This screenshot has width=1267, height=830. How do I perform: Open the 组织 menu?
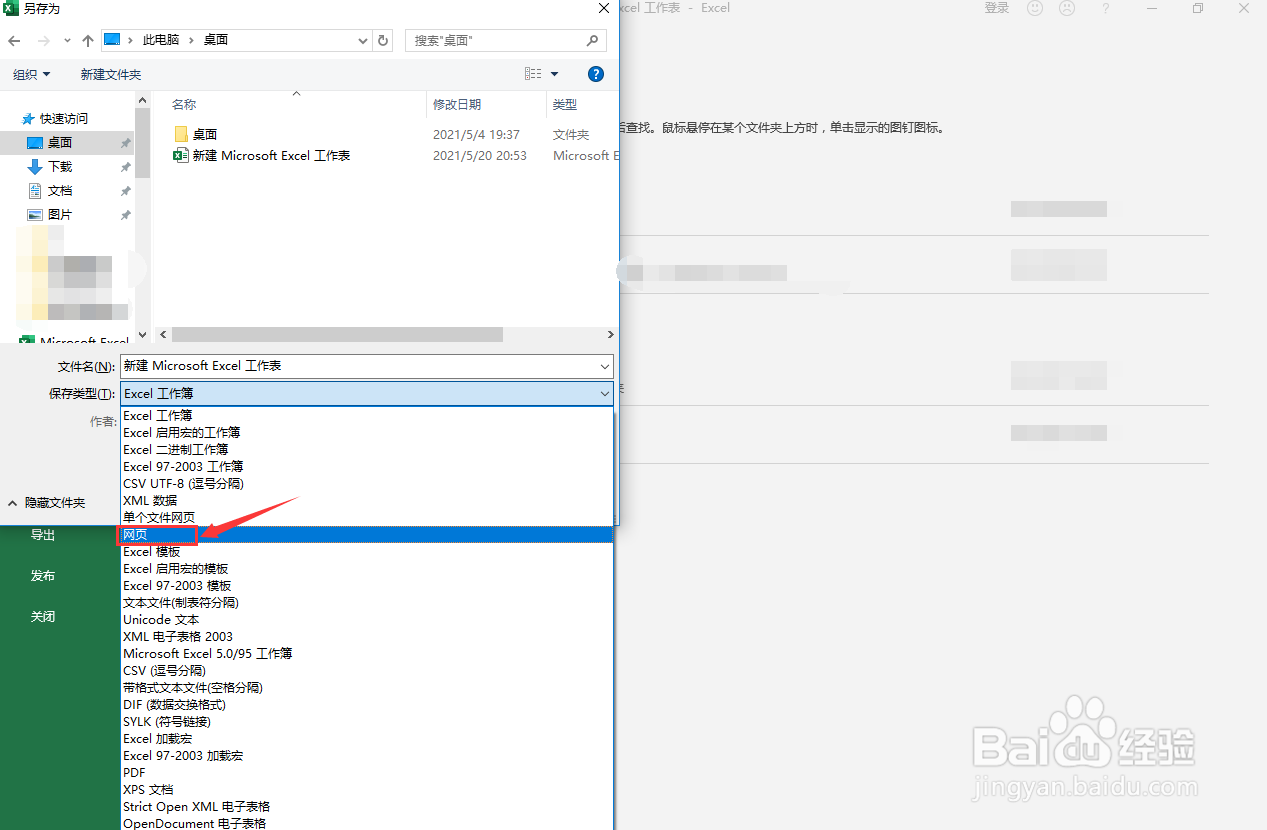click(32, 74)
